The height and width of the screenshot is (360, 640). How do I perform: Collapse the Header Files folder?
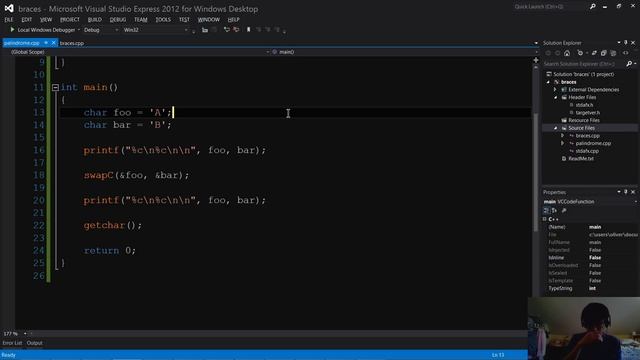[556, 98]
